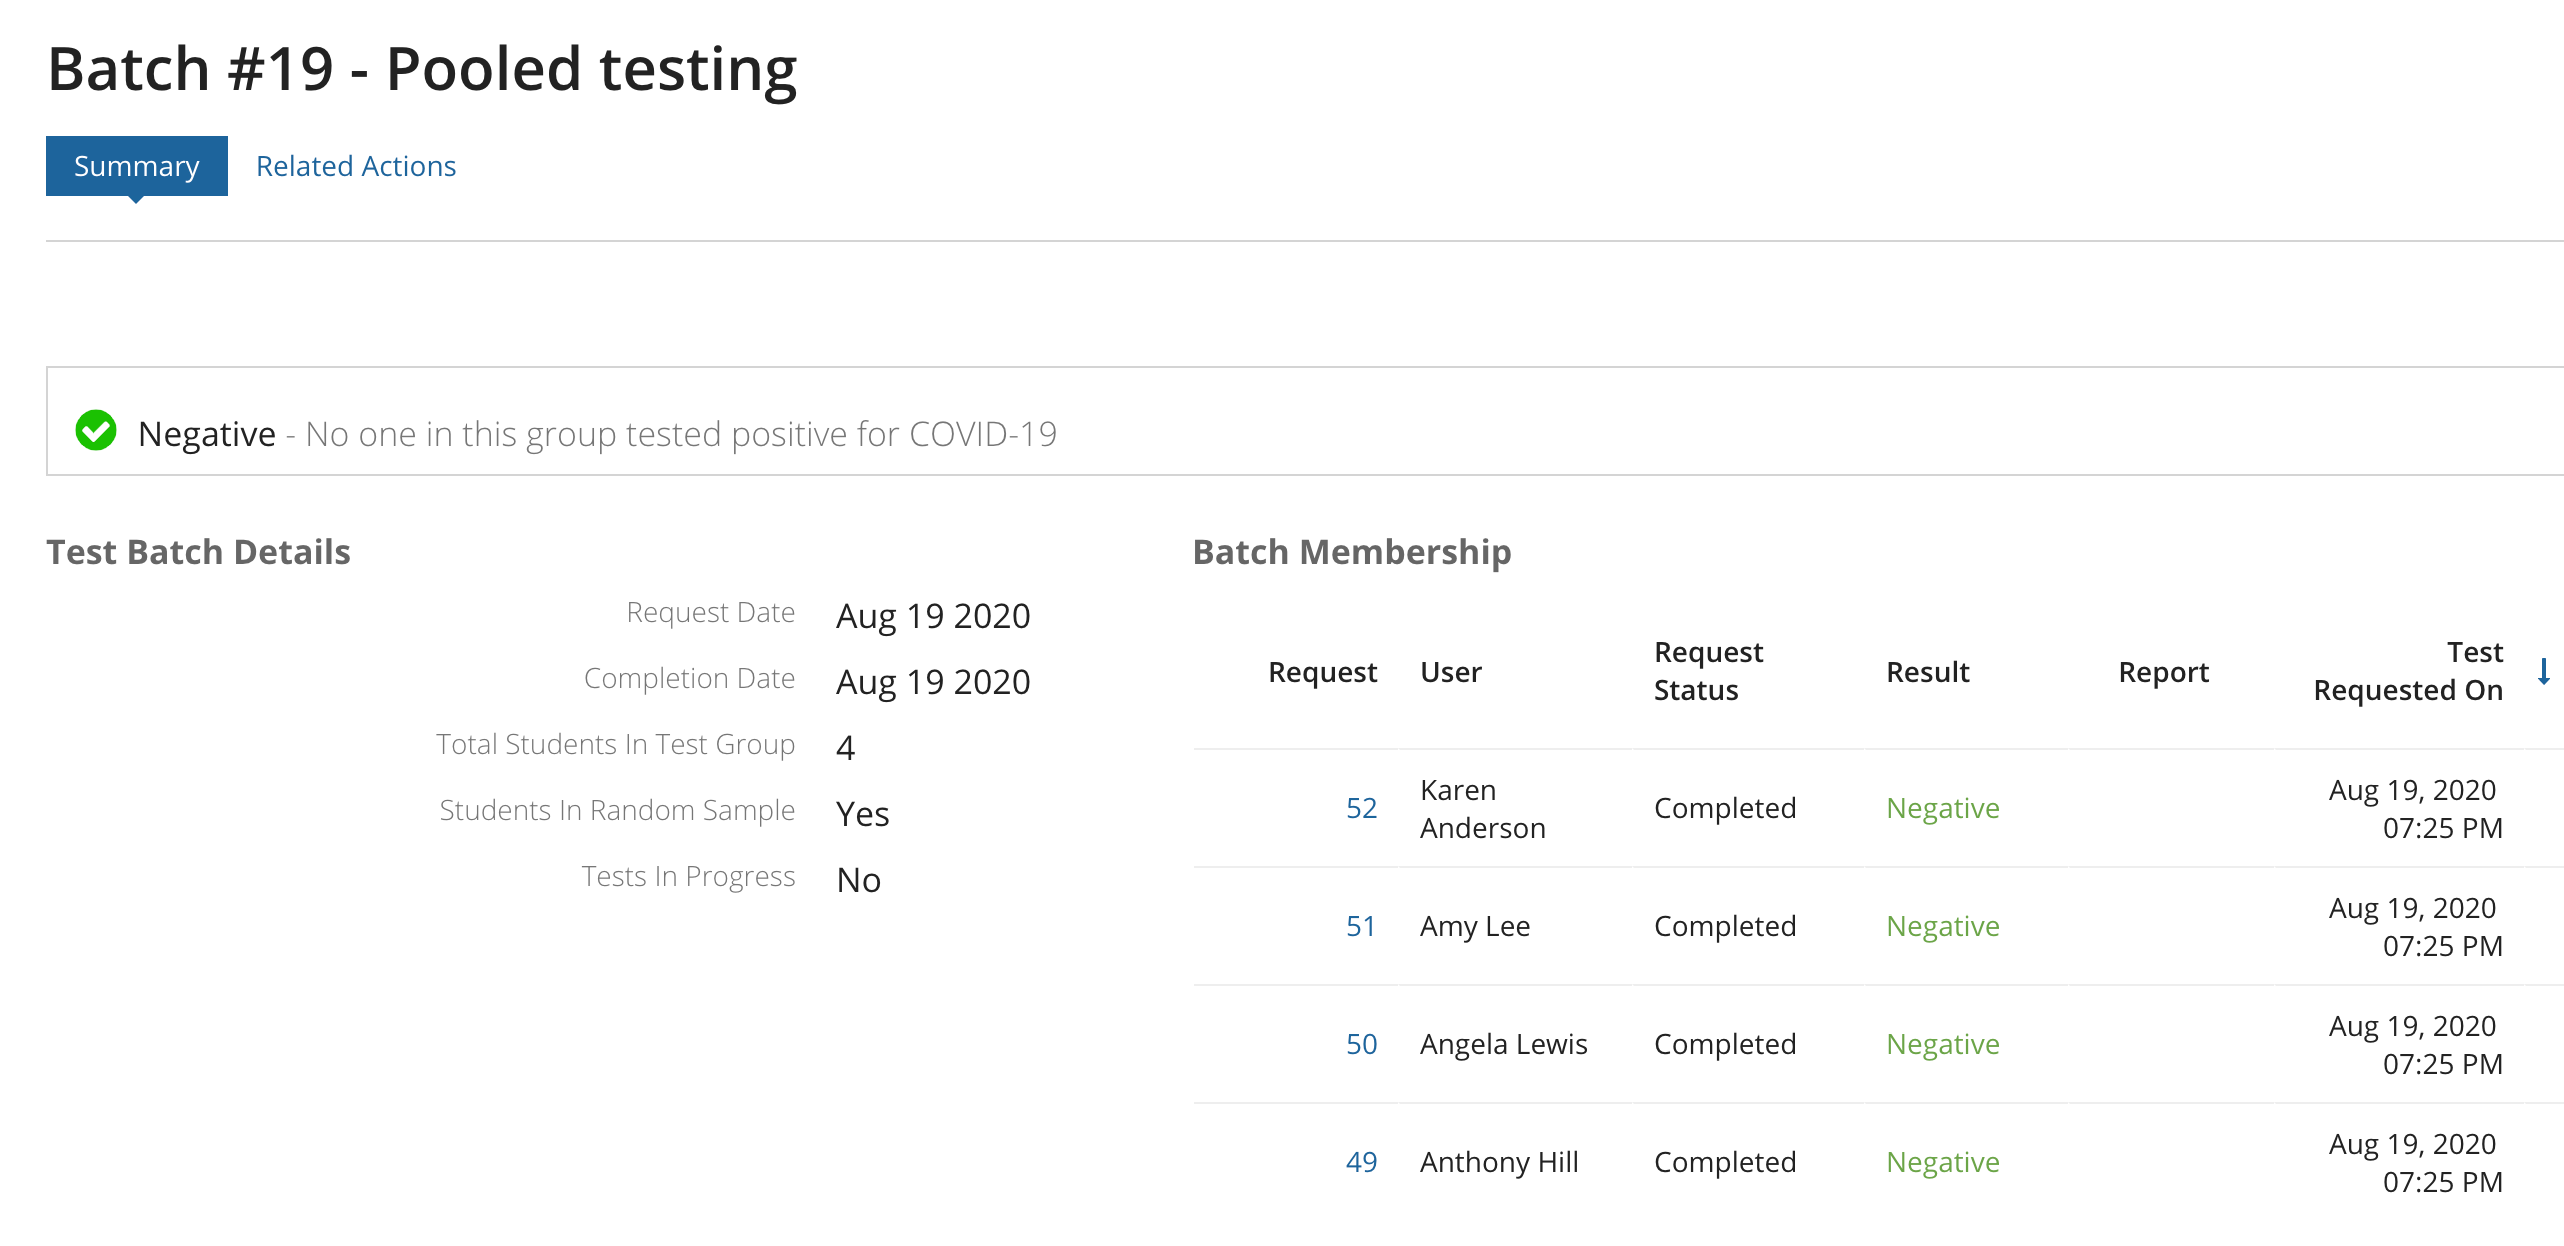The width and height of the screenshot is (2564, 1246).
Task: Click the Students In Random Sample label
Action: 617,810
